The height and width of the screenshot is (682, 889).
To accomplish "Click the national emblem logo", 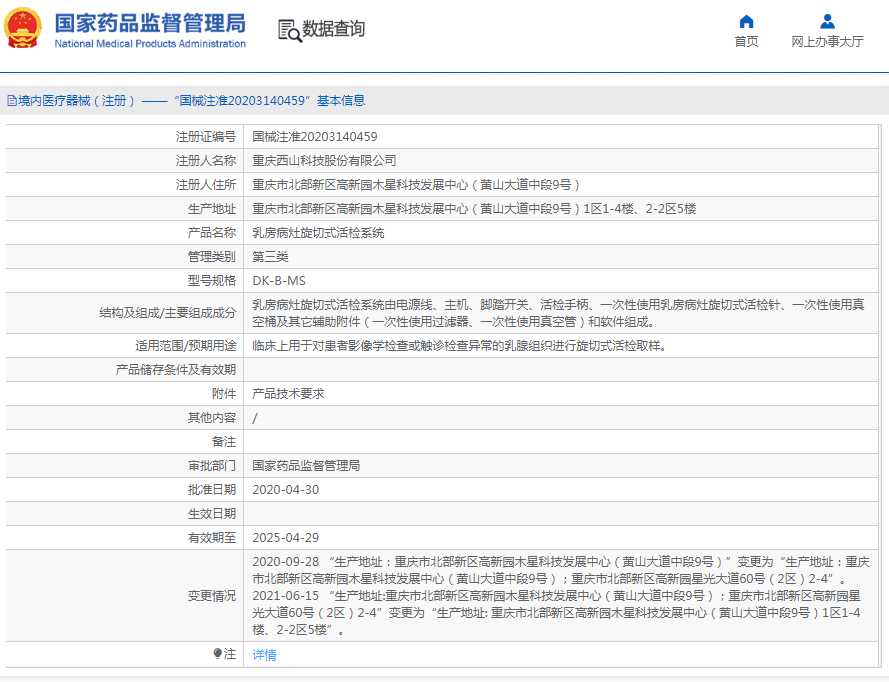I will [x=23, y=28].
